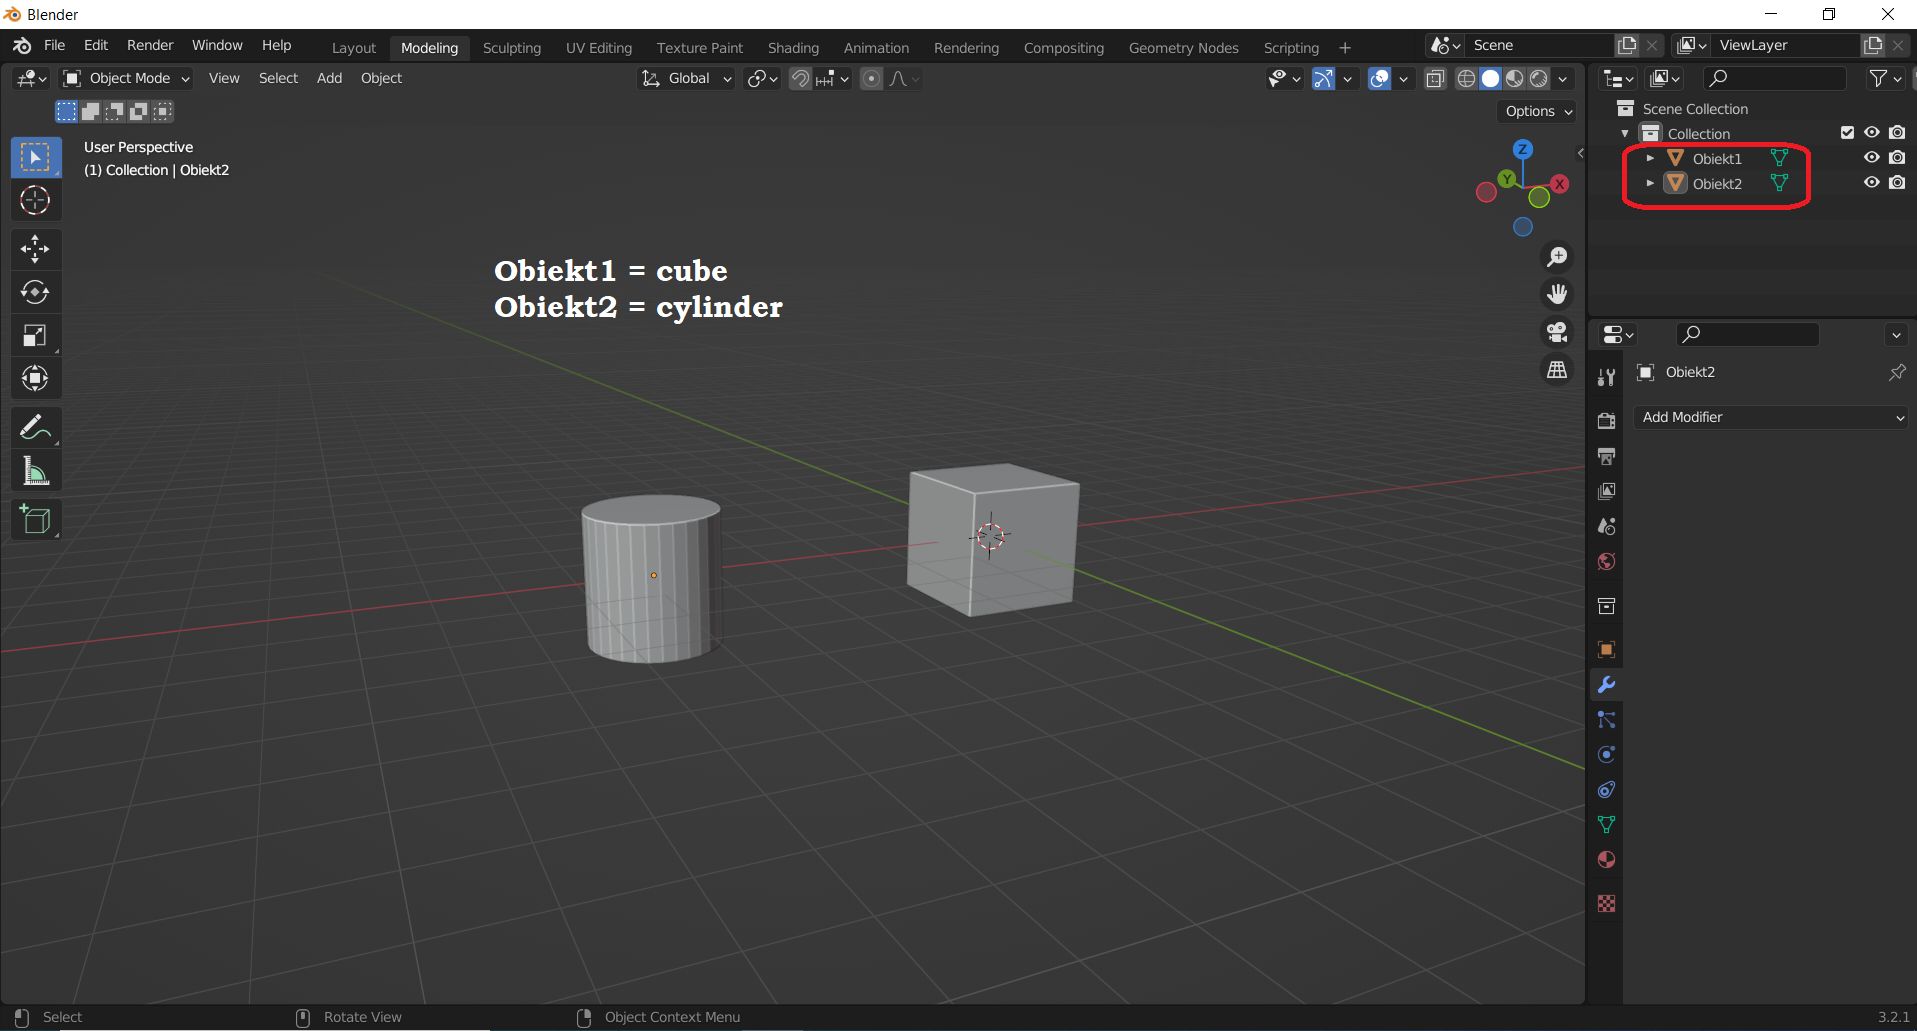Select the Annotate pencil tool

pos(35,428)
